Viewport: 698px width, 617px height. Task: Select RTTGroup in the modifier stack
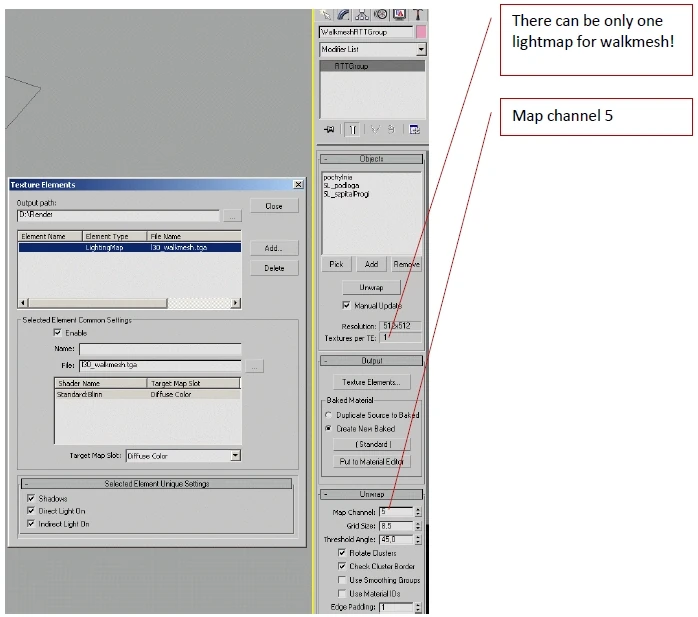372,66
